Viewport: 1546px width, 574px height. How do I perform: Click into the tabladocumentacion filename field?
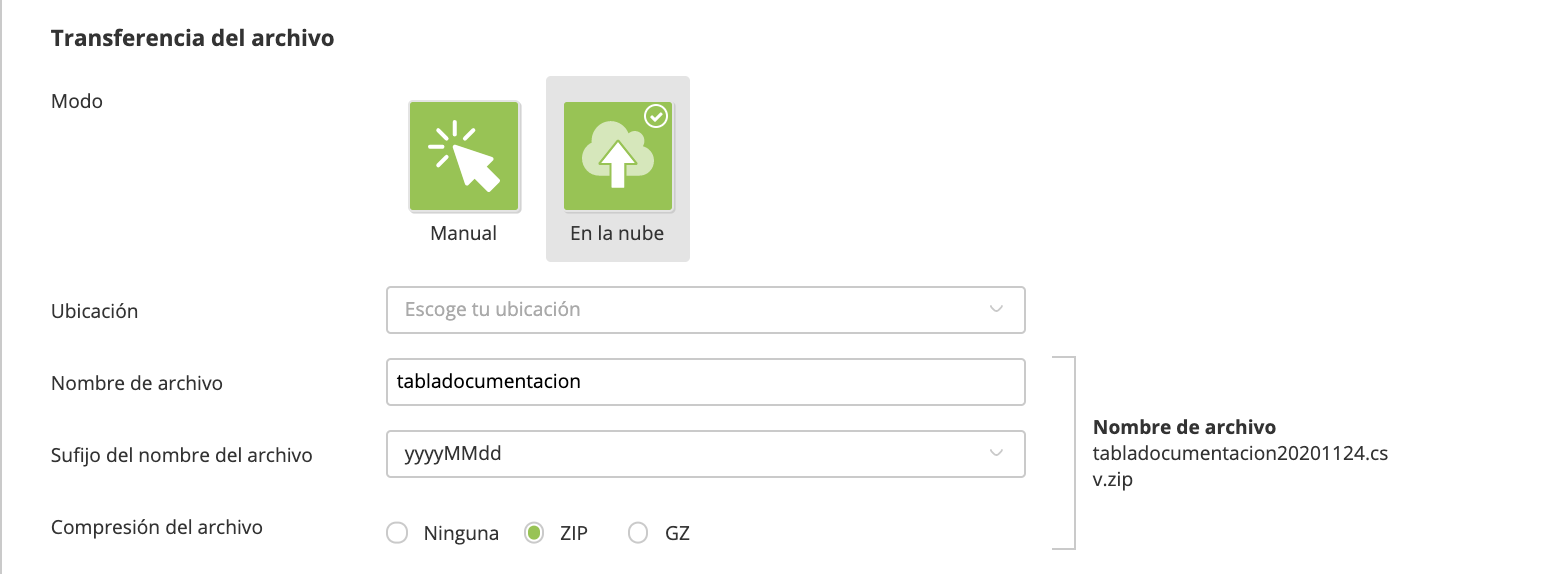coord(705,382)
